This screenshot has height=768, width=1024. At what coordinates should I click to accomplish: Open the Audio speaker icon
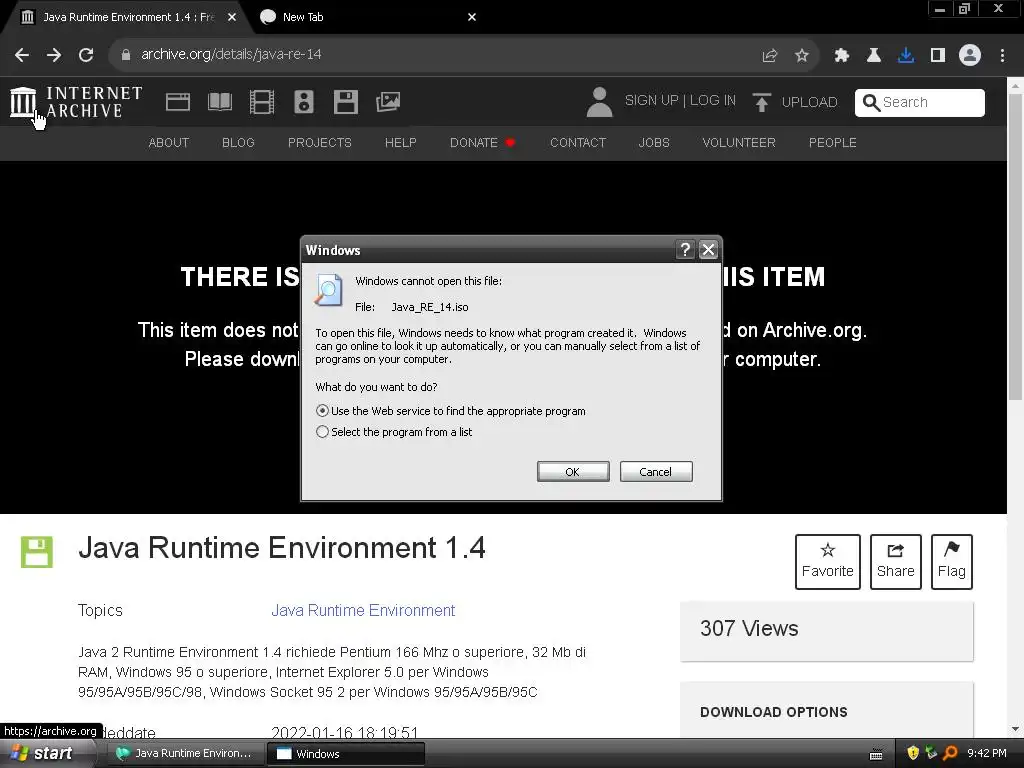[304, 103]
